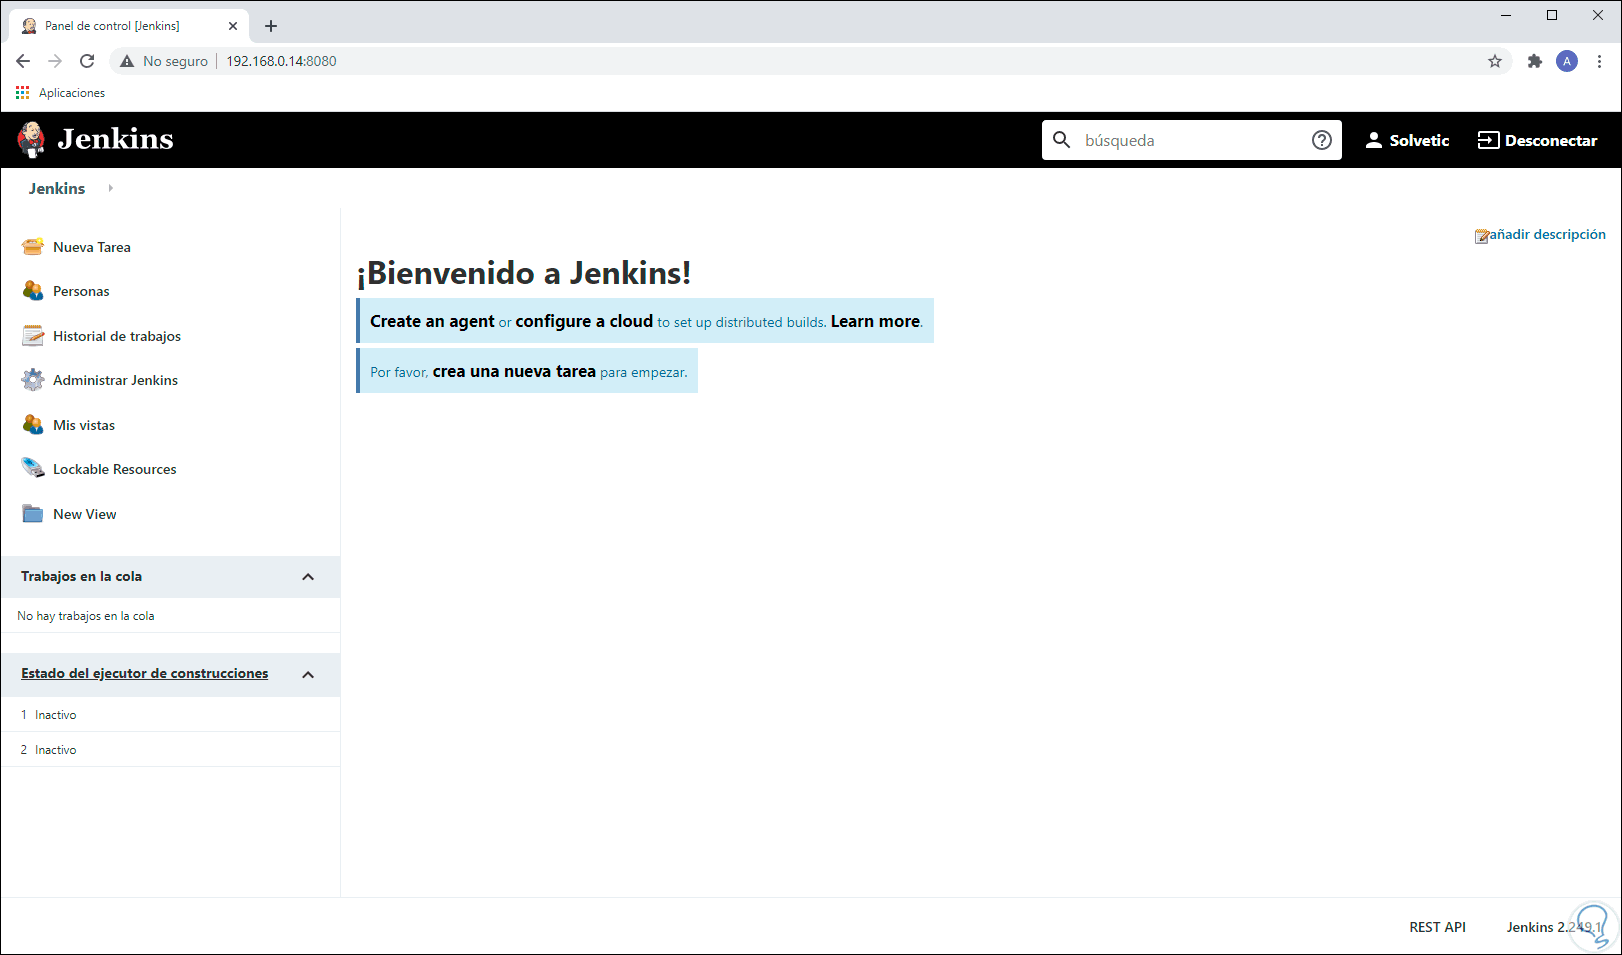Click the magnifying glass search icon
The width and height of the screenshot is (1622, 955).
point(1062,140)
